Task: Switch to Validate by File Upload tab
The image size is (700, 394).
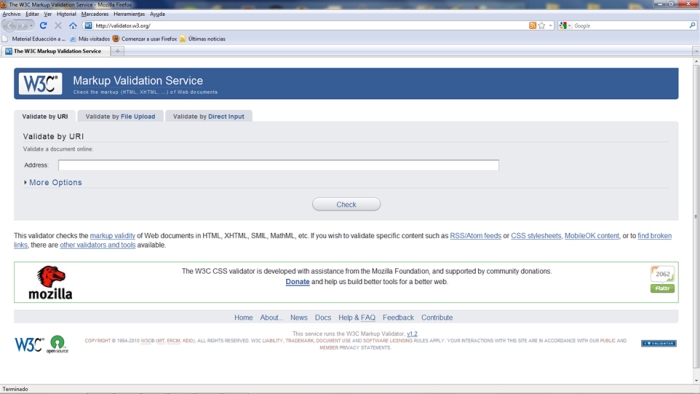Action: (120, 116)
